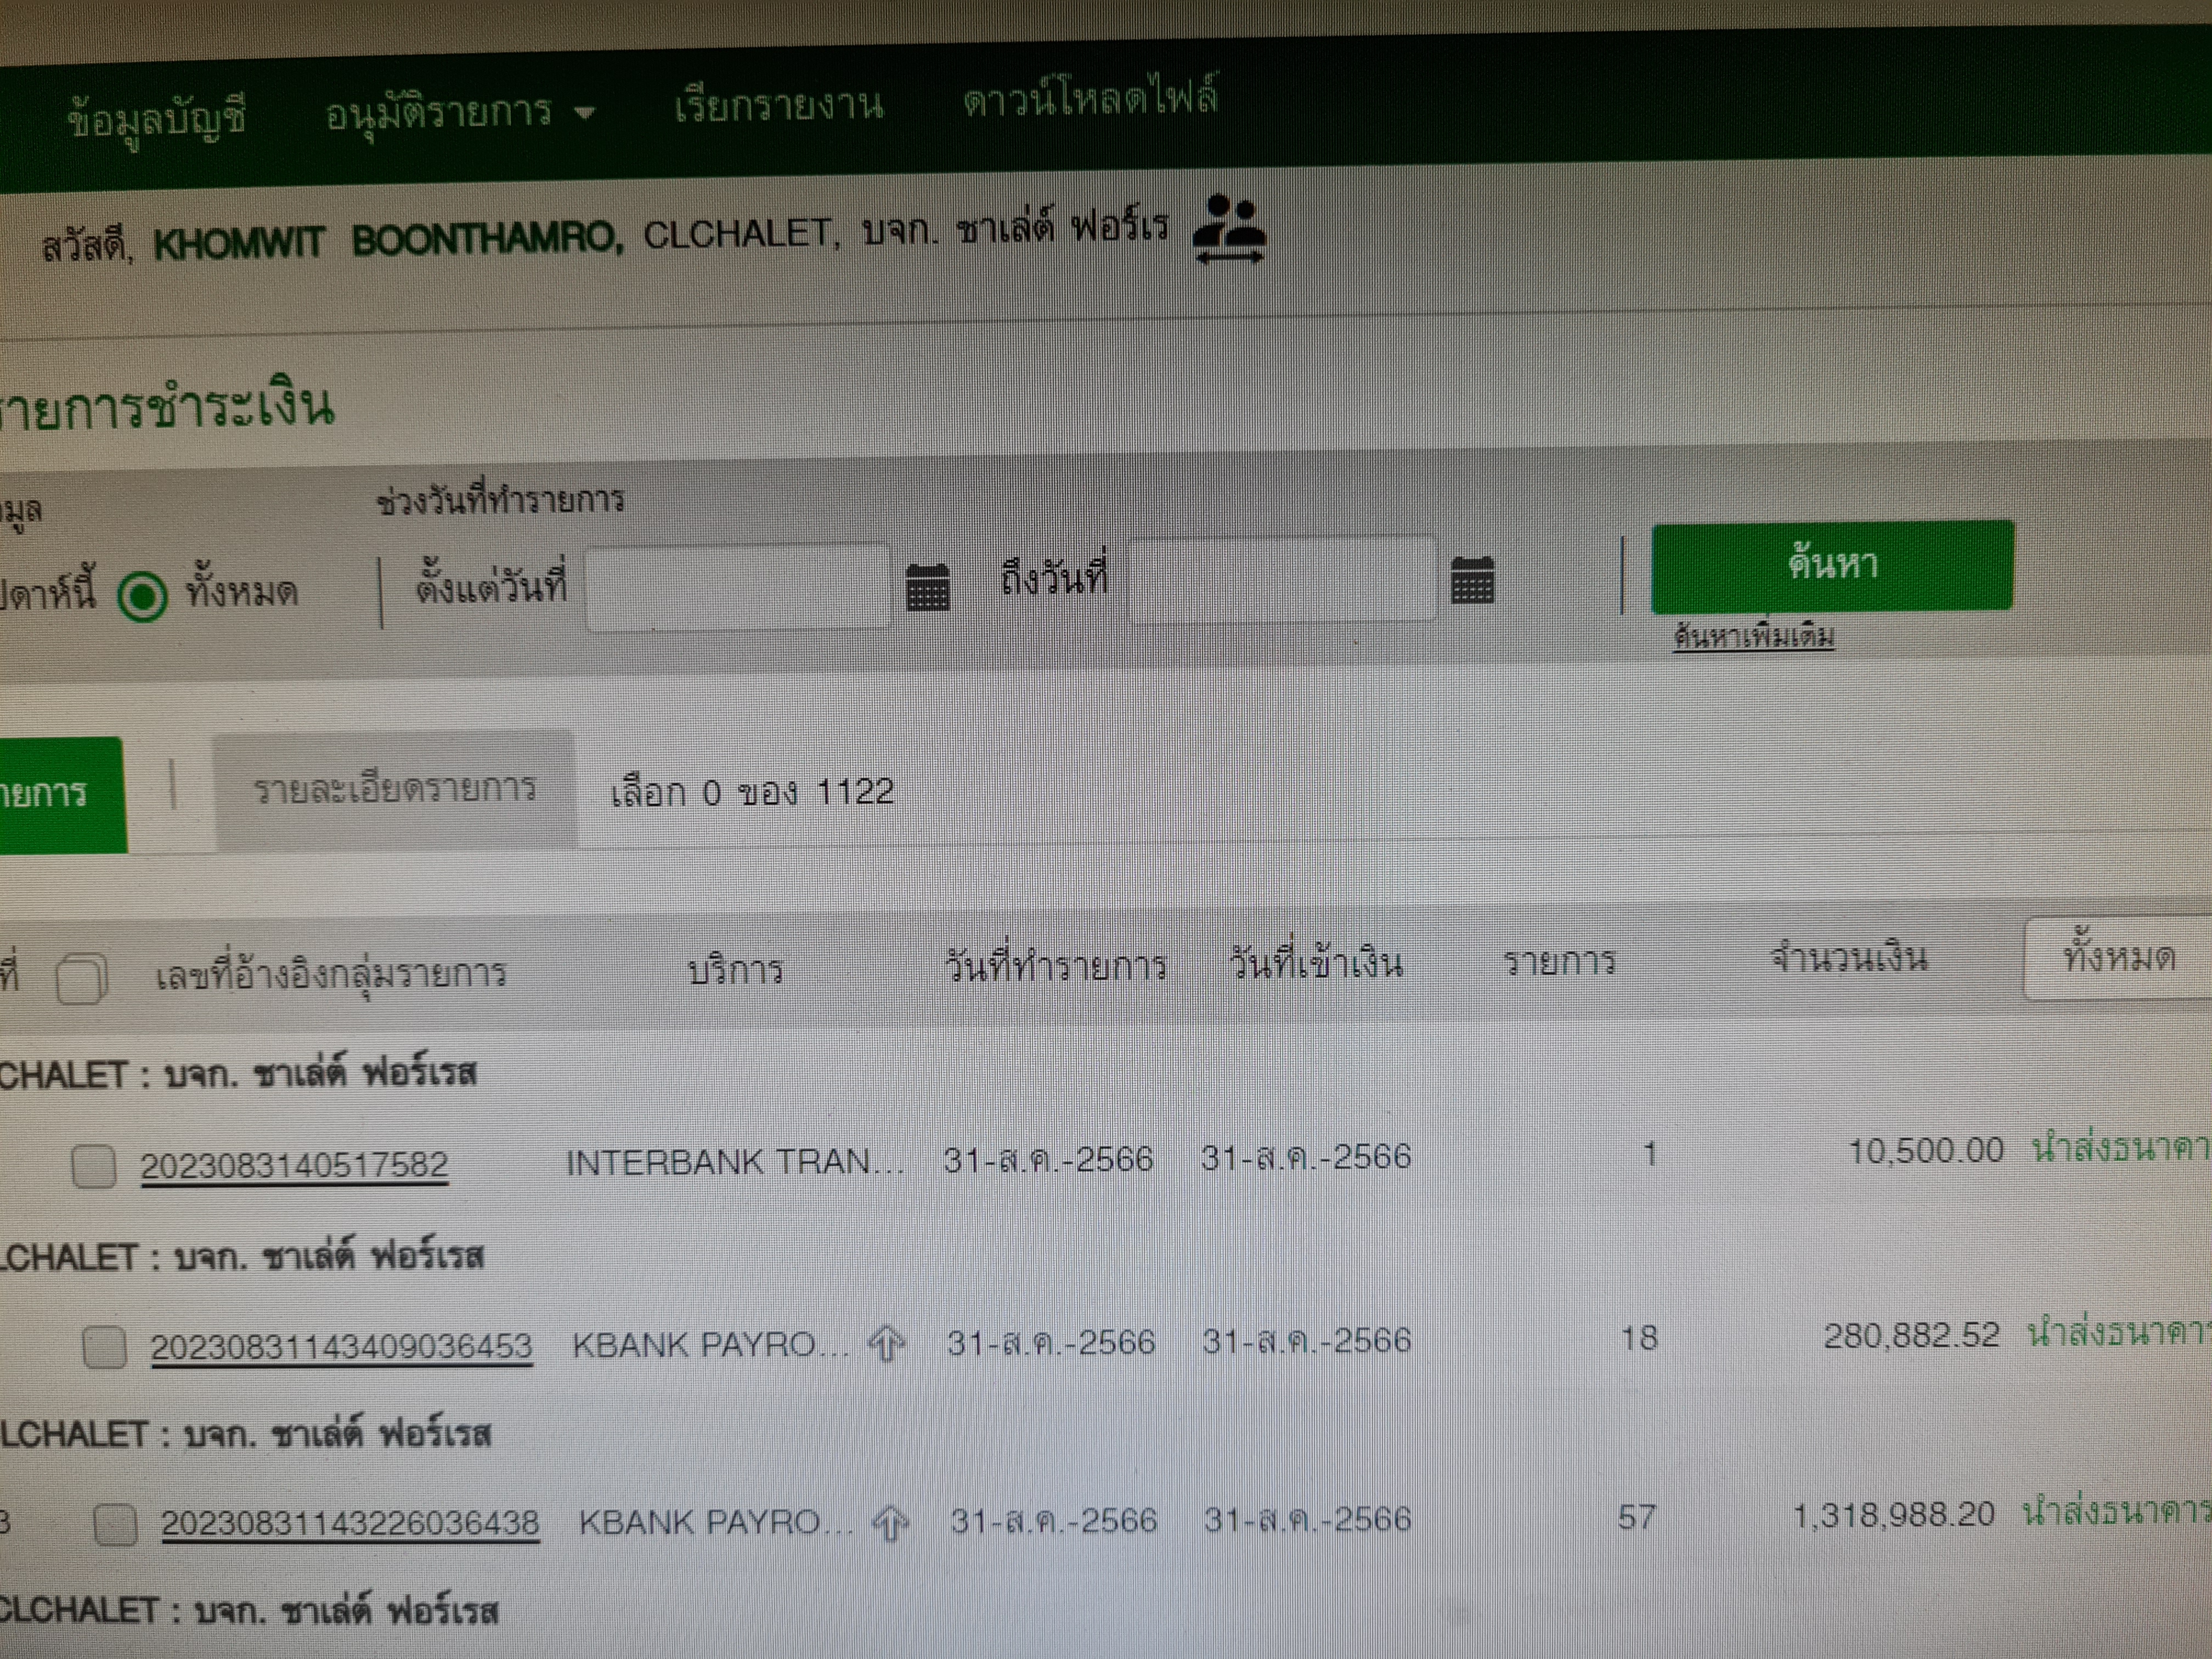The width and height of the screenshot is (2212, 1659).
Task: Open reference number link 2023083140517582
Action: click(x=294, y=1166)
